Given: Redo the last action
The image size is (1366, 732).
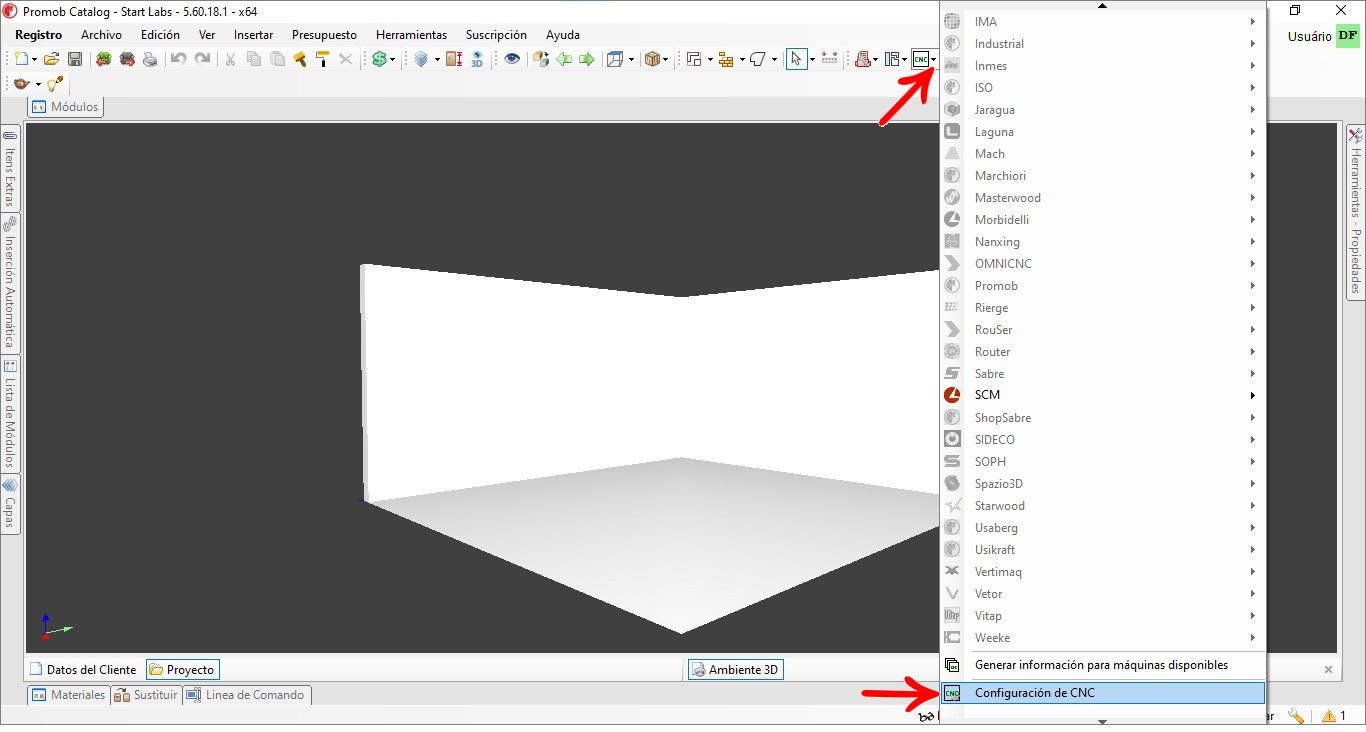Looking at the screenshot, I should (x=202, y=59).
